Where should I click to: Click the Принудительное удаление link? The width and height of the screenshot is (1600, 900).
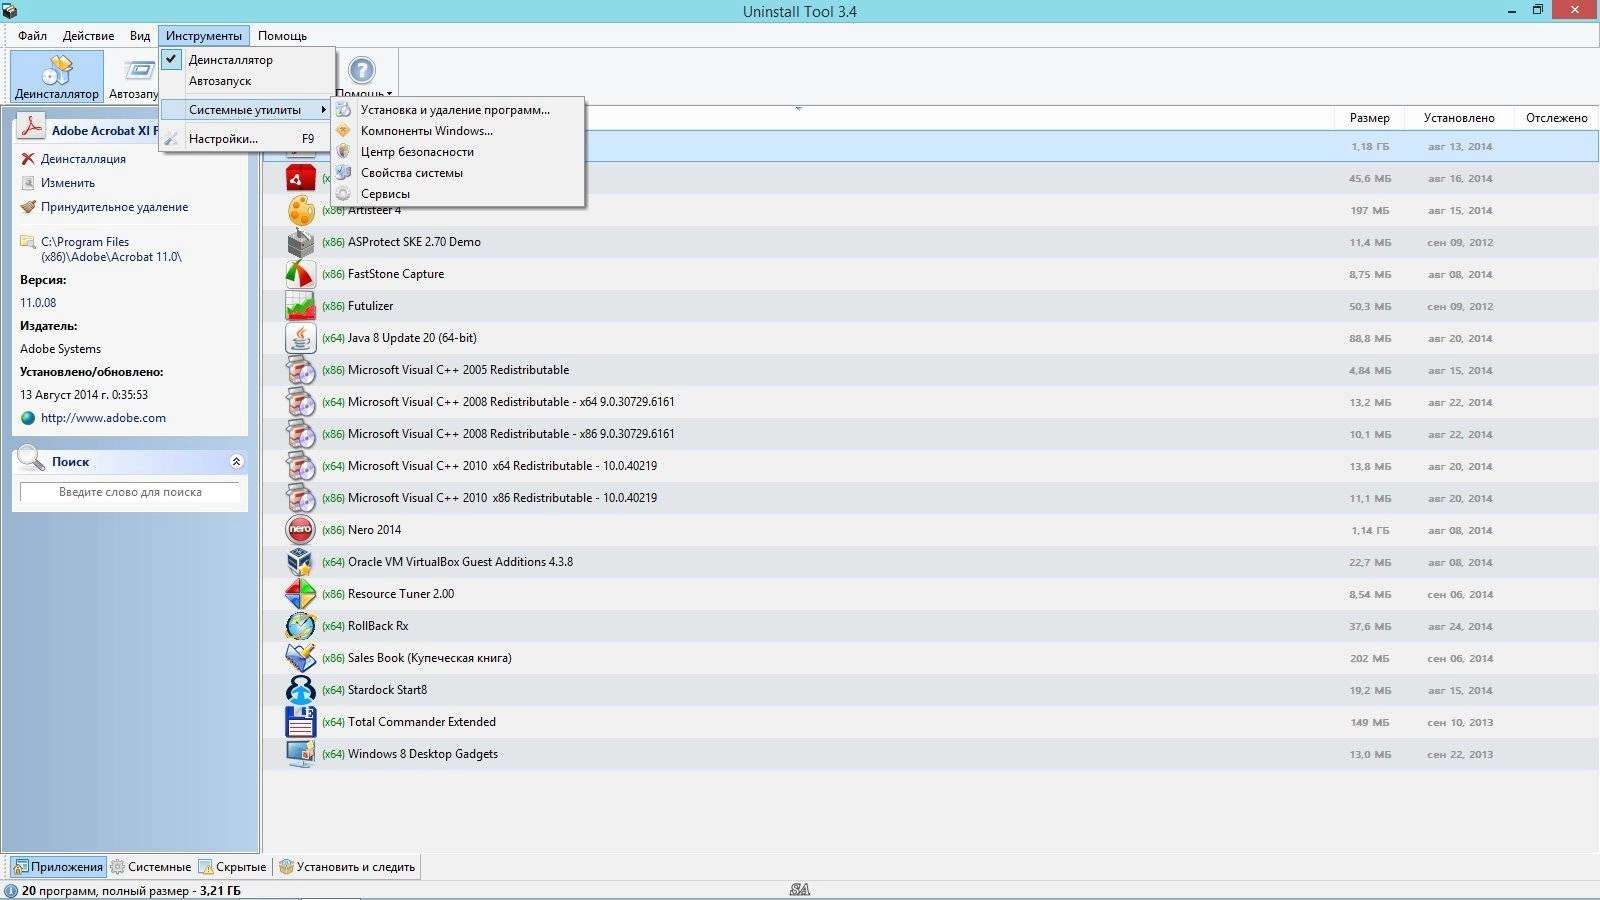click(114, 207)
